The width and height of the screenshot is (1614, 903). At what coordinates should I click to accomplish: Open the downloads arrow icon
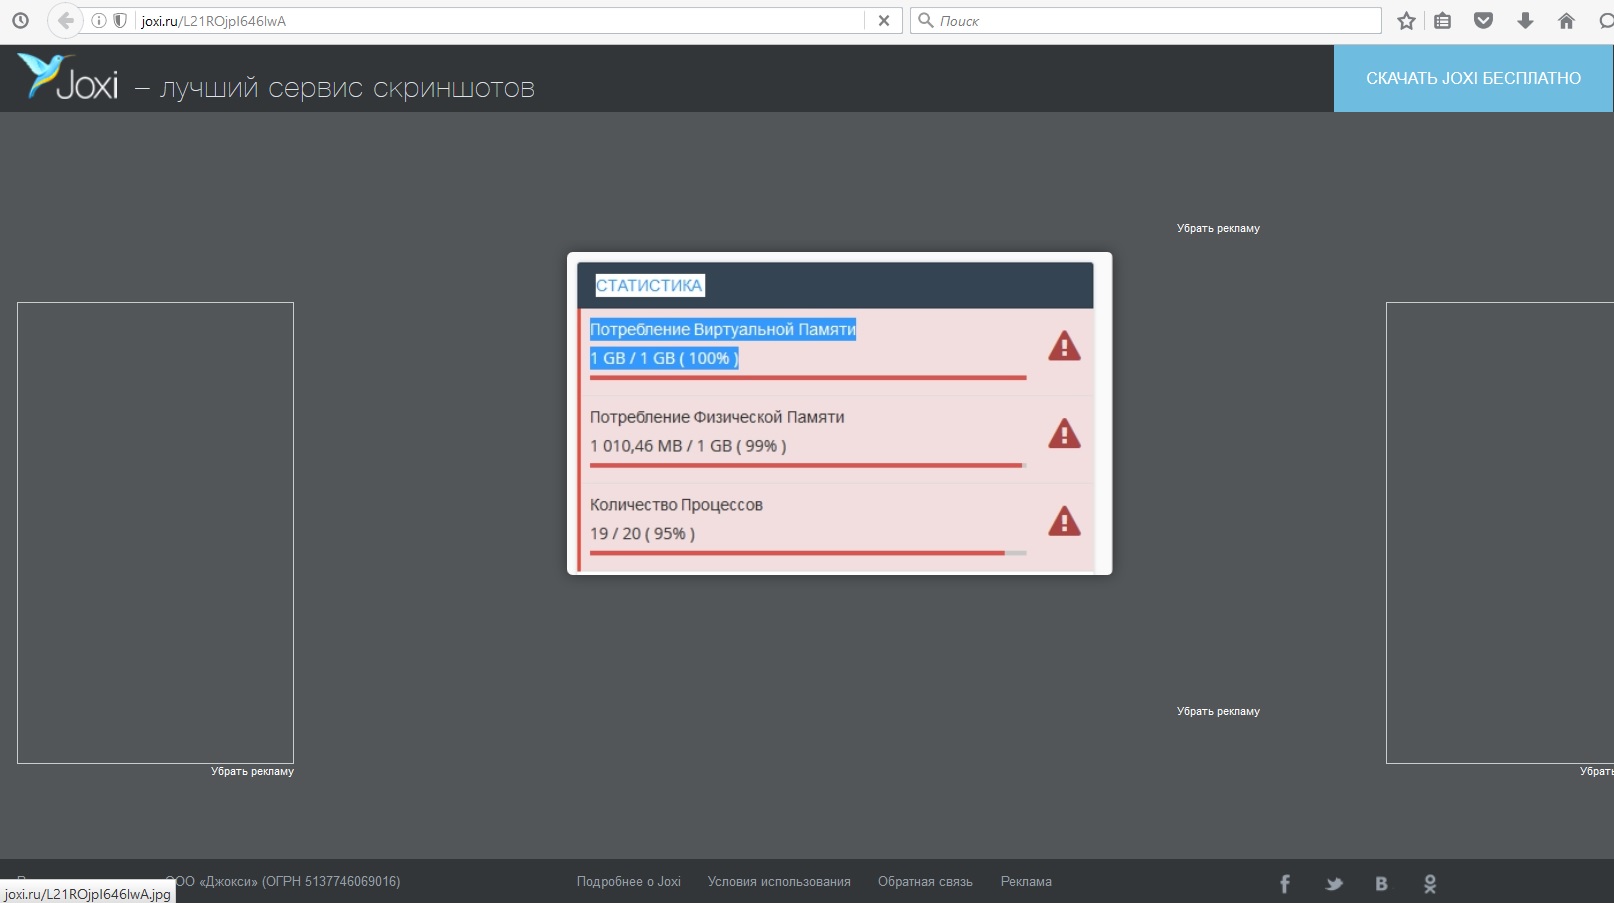click(x=1525, y=21)
